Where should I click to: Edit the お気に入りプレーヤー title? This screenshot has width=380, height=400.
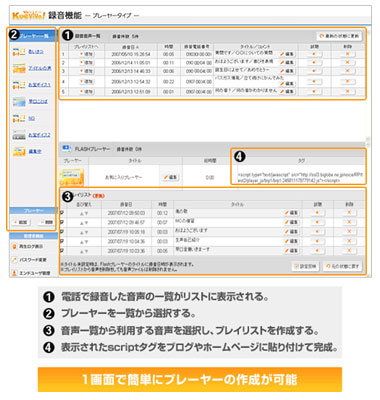click(x=170, y=177)
